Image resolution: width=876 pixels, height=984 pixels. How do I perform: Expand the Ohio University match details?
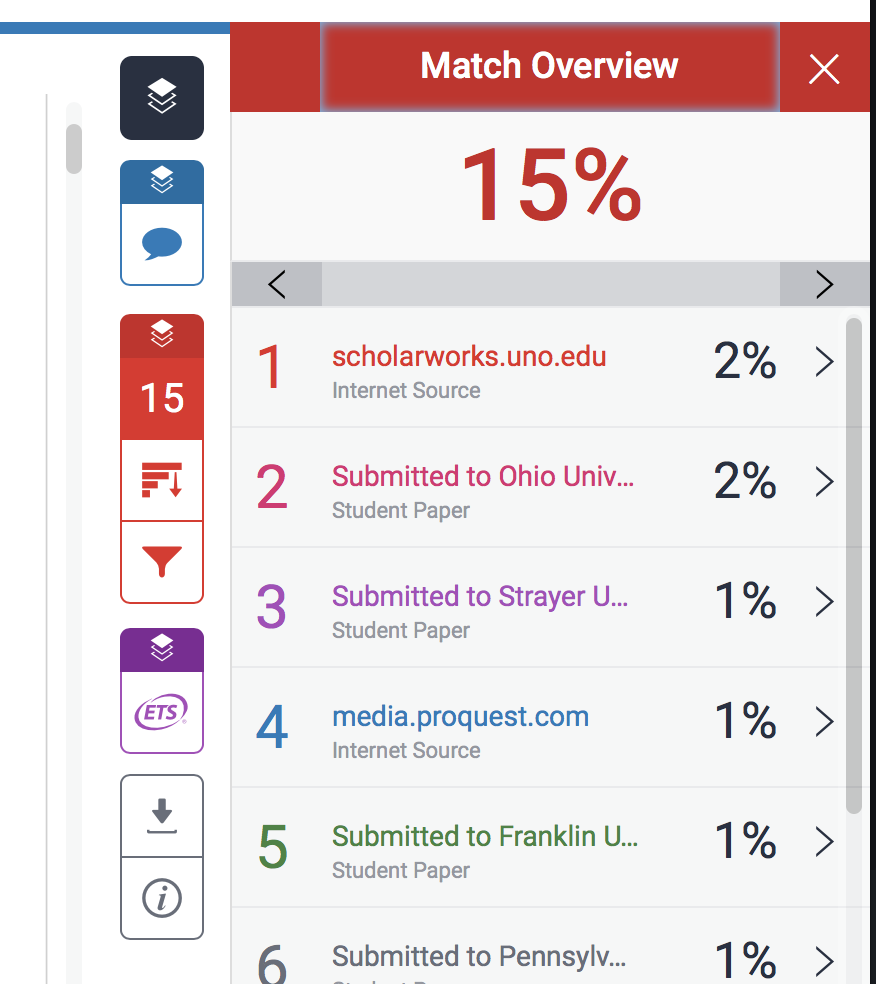point(824,483)
